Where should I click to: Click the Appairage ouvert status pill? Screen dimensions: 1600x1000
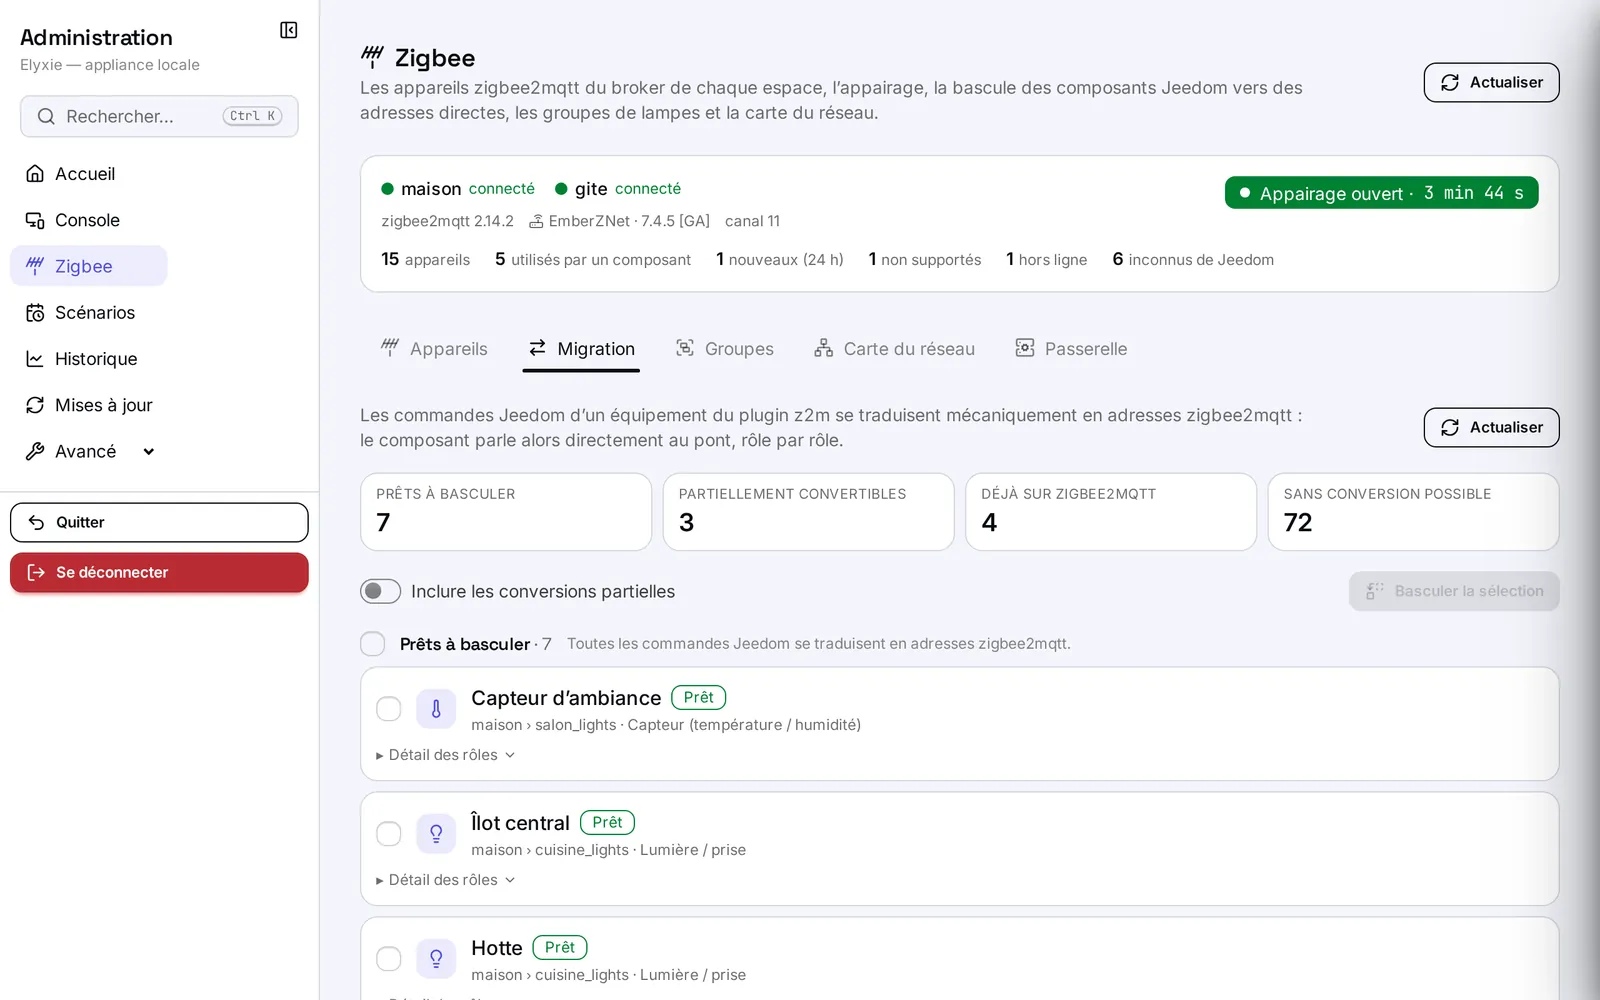[x=1381, y=193]
